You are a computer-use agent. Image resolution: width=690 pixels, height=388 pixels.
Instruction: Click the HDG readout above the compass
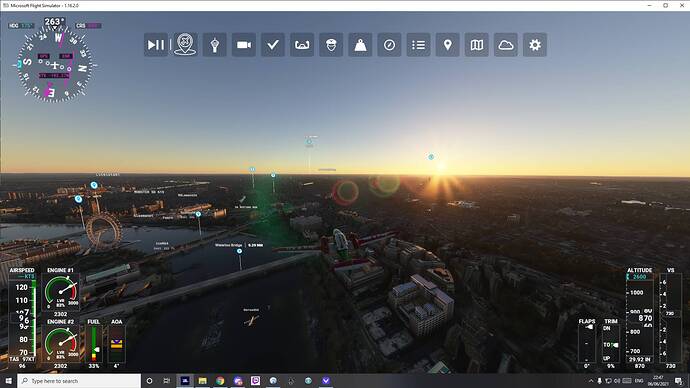pos(21,26)
